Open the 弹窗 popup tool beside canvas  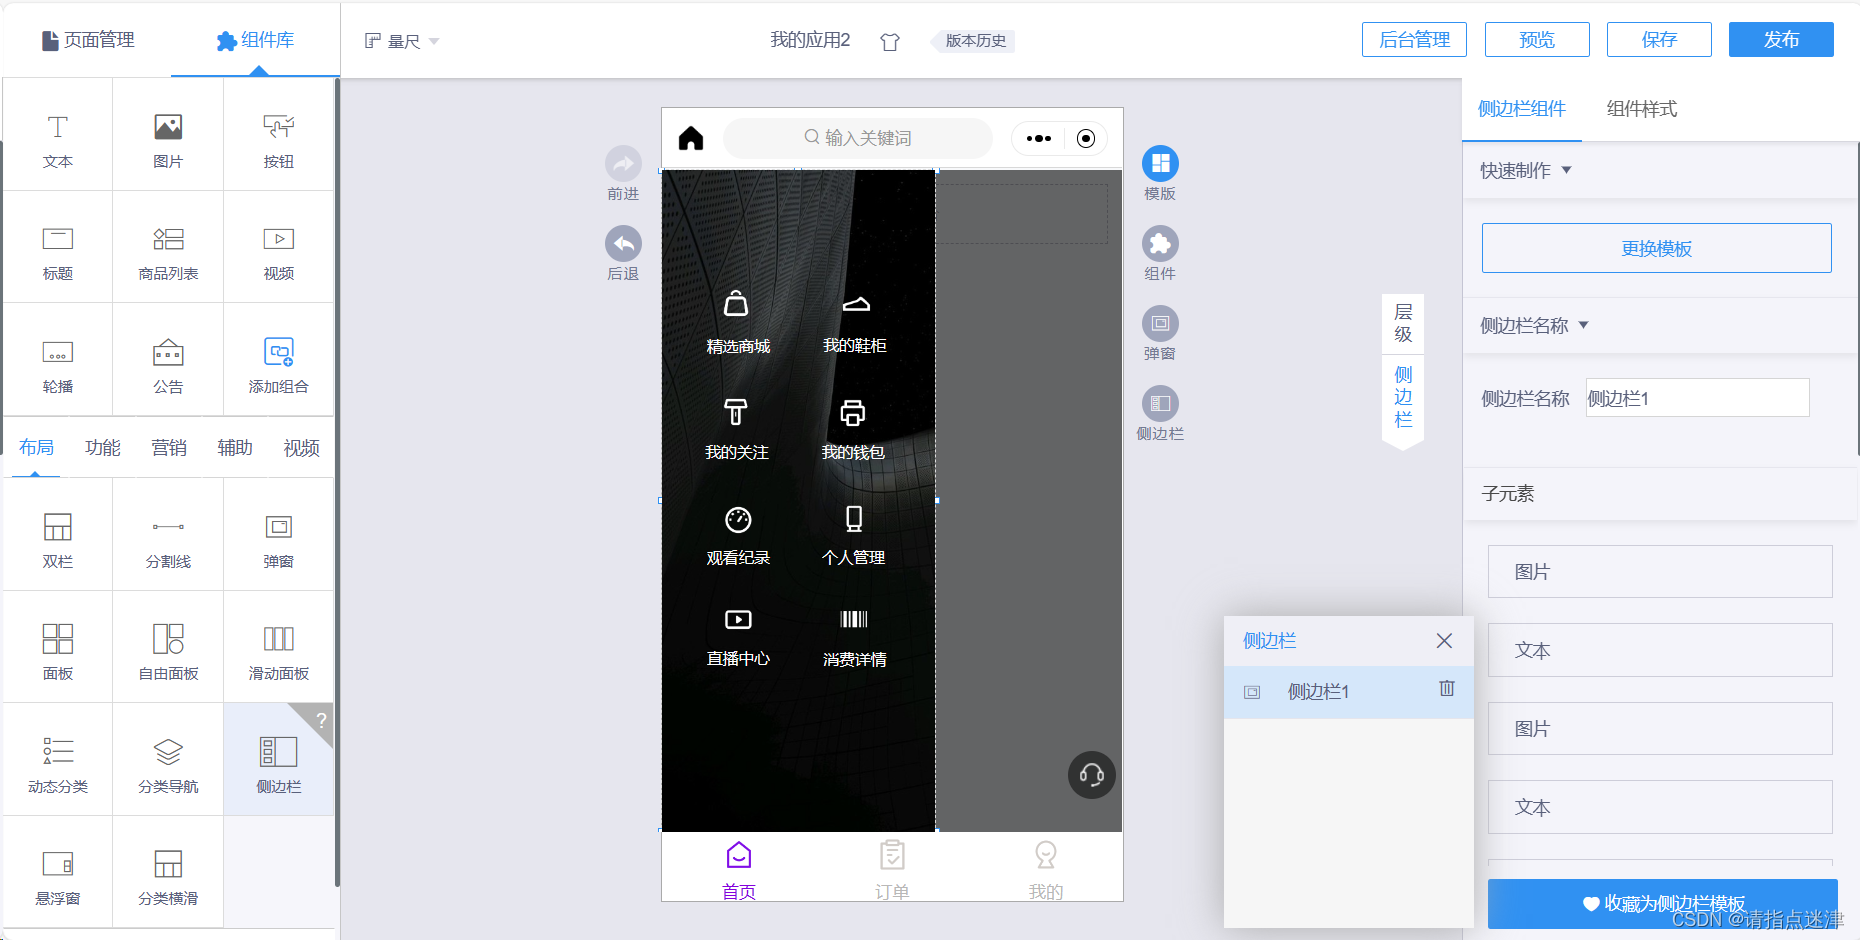tap(1160, 324)
